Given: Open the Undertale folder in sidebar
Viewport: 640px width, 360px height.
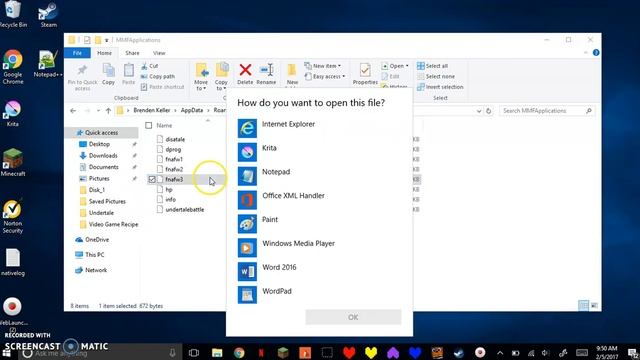Looking at the screenshot, I should (101, 213).
